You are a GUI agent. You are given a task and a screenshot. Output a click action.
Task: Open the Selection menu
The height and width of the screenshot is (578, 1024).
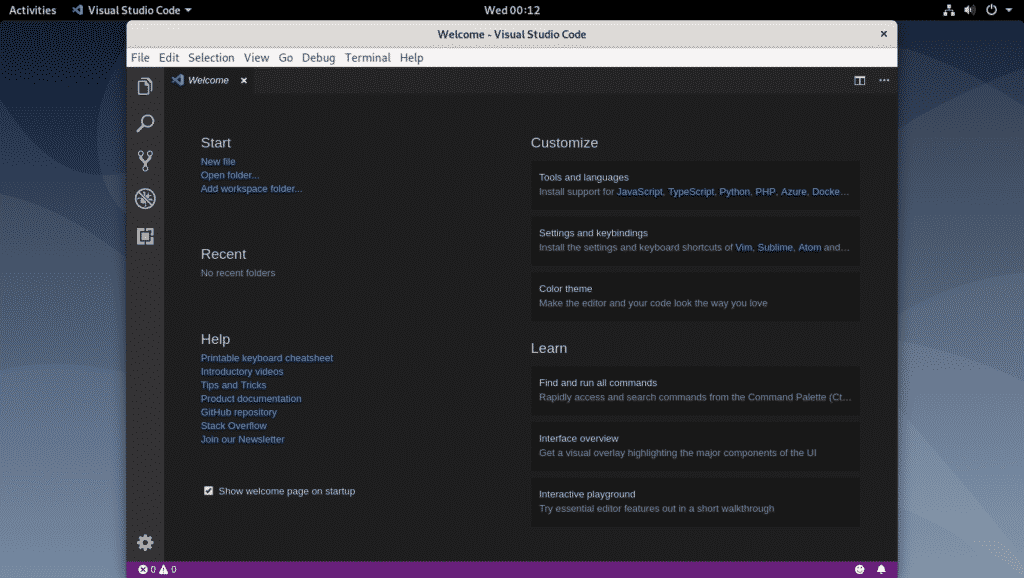[211, 58]
